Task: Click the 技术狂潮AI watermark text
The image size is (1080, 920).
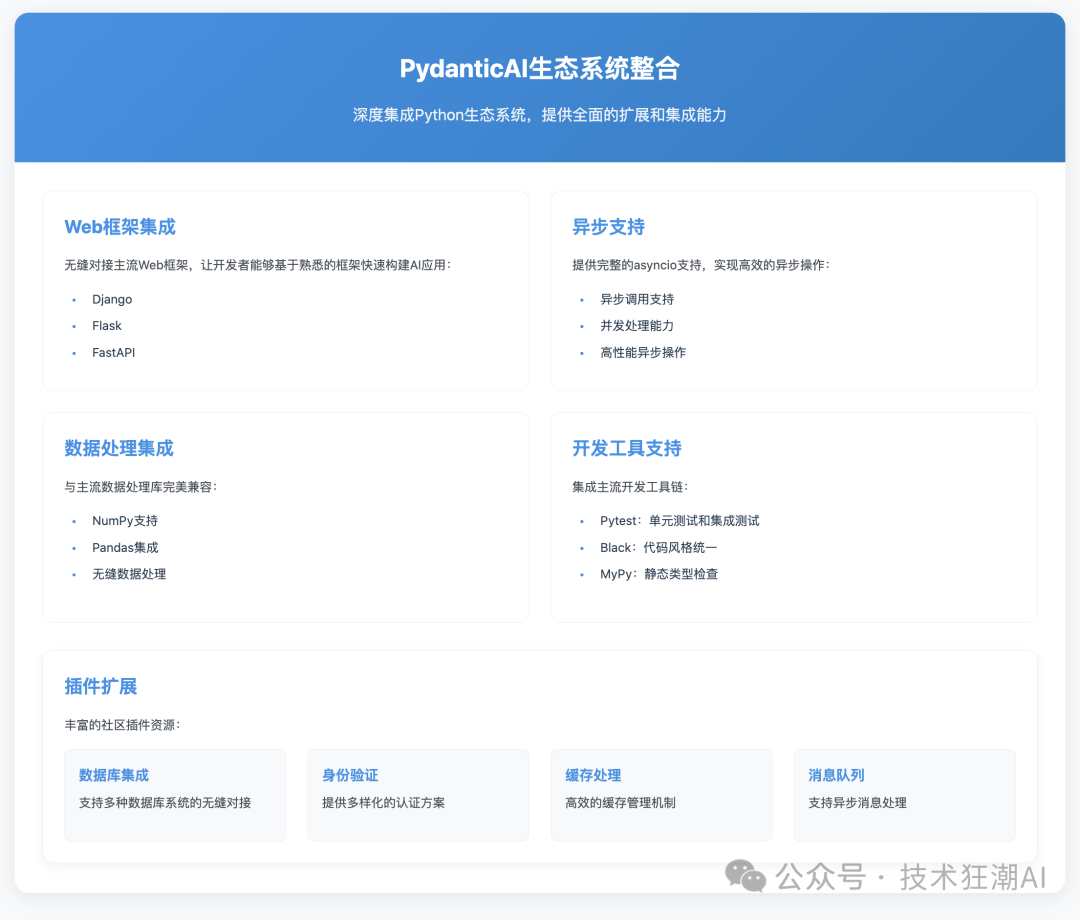Action: (973, 877)
